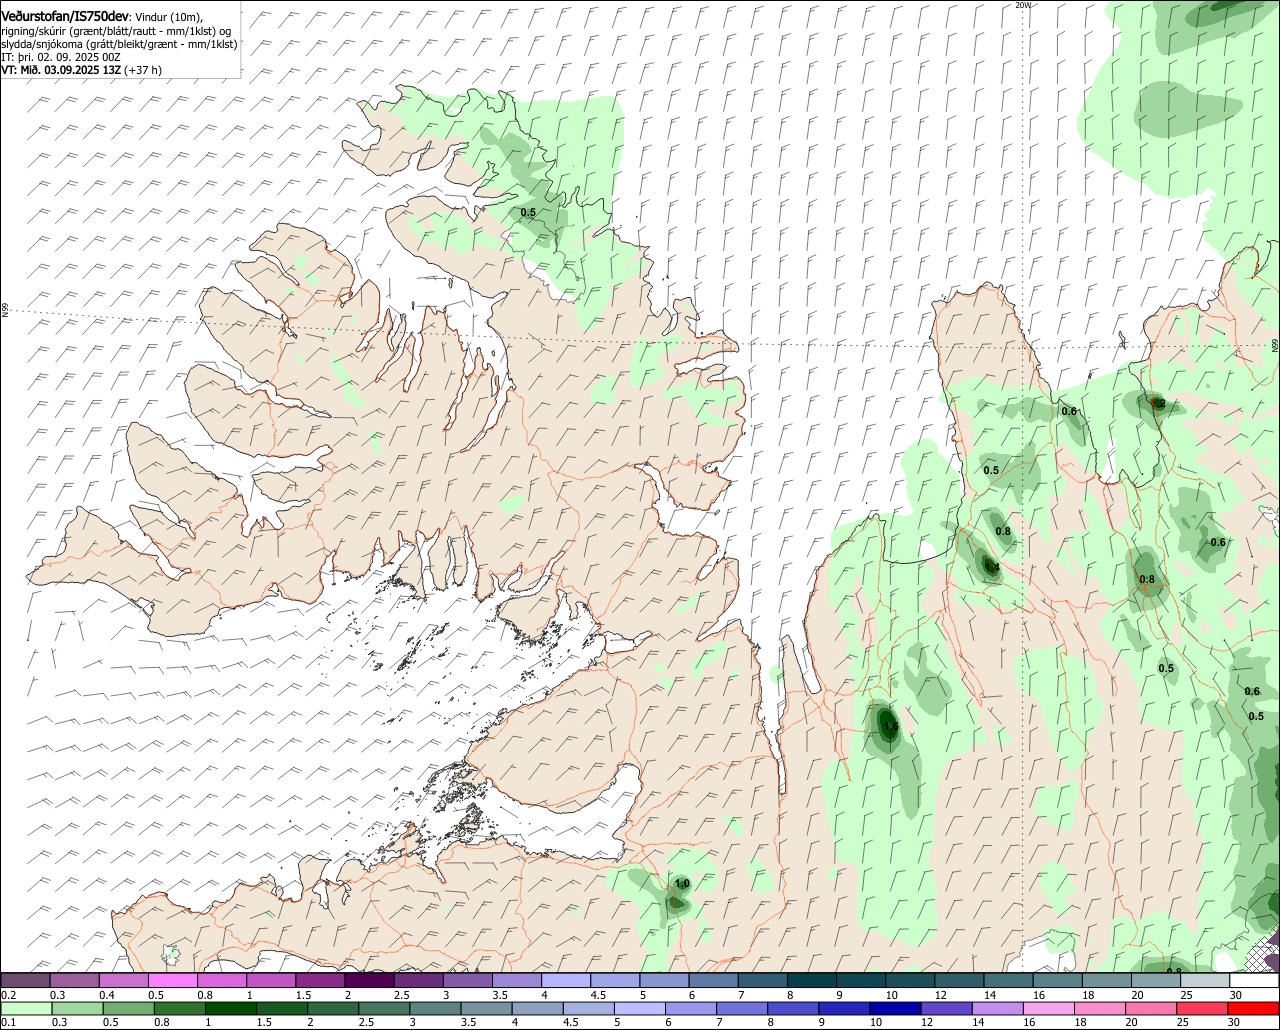Pick the snow legend swatch between 0.2 and 0.3

[25, 980]
